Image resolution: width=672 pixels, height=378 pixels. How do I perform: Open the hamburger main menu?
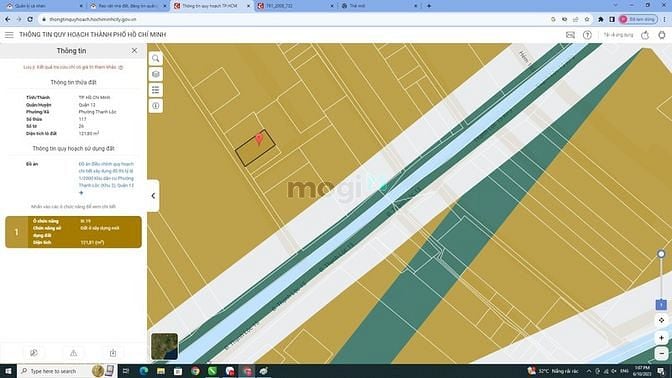click(x=9, y=35)
